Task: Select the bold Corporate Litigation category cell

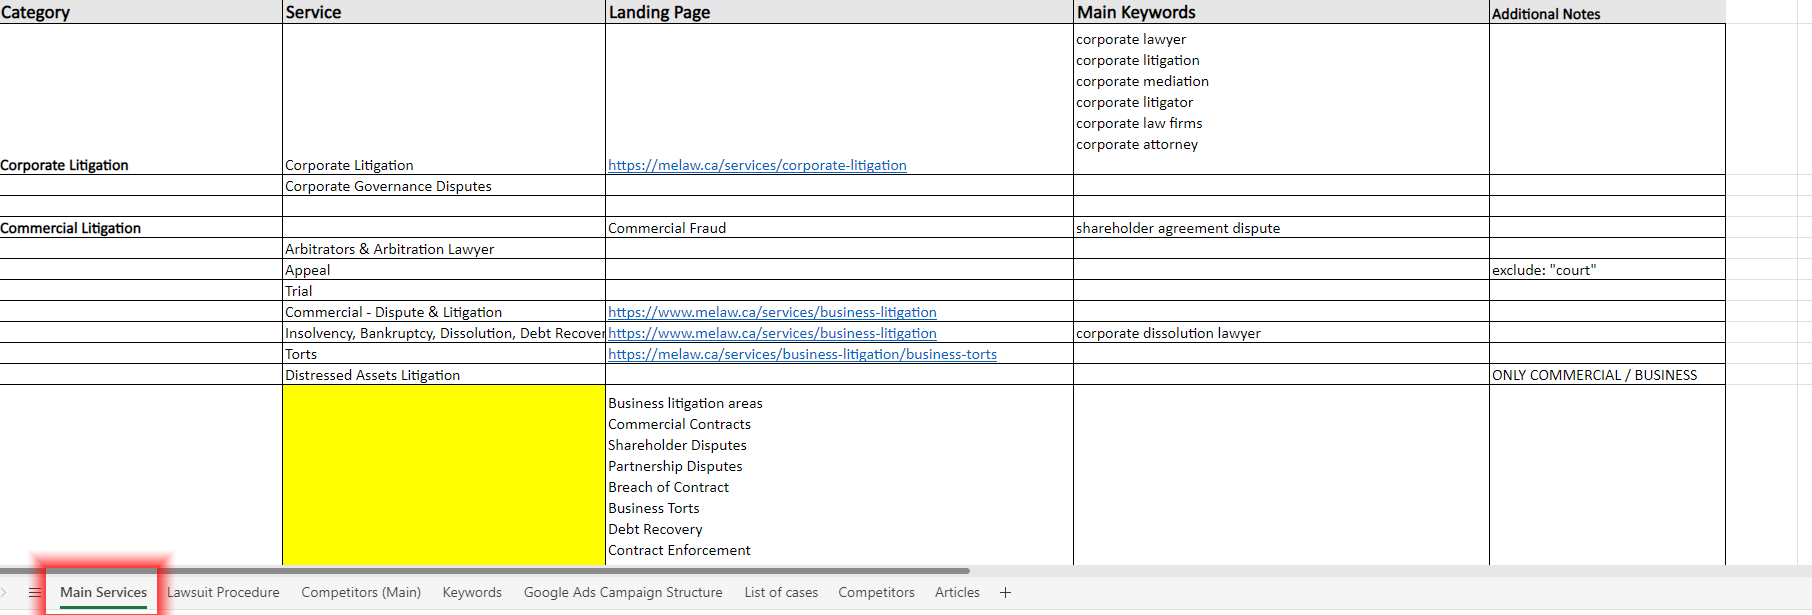Action: click(141, 99)
